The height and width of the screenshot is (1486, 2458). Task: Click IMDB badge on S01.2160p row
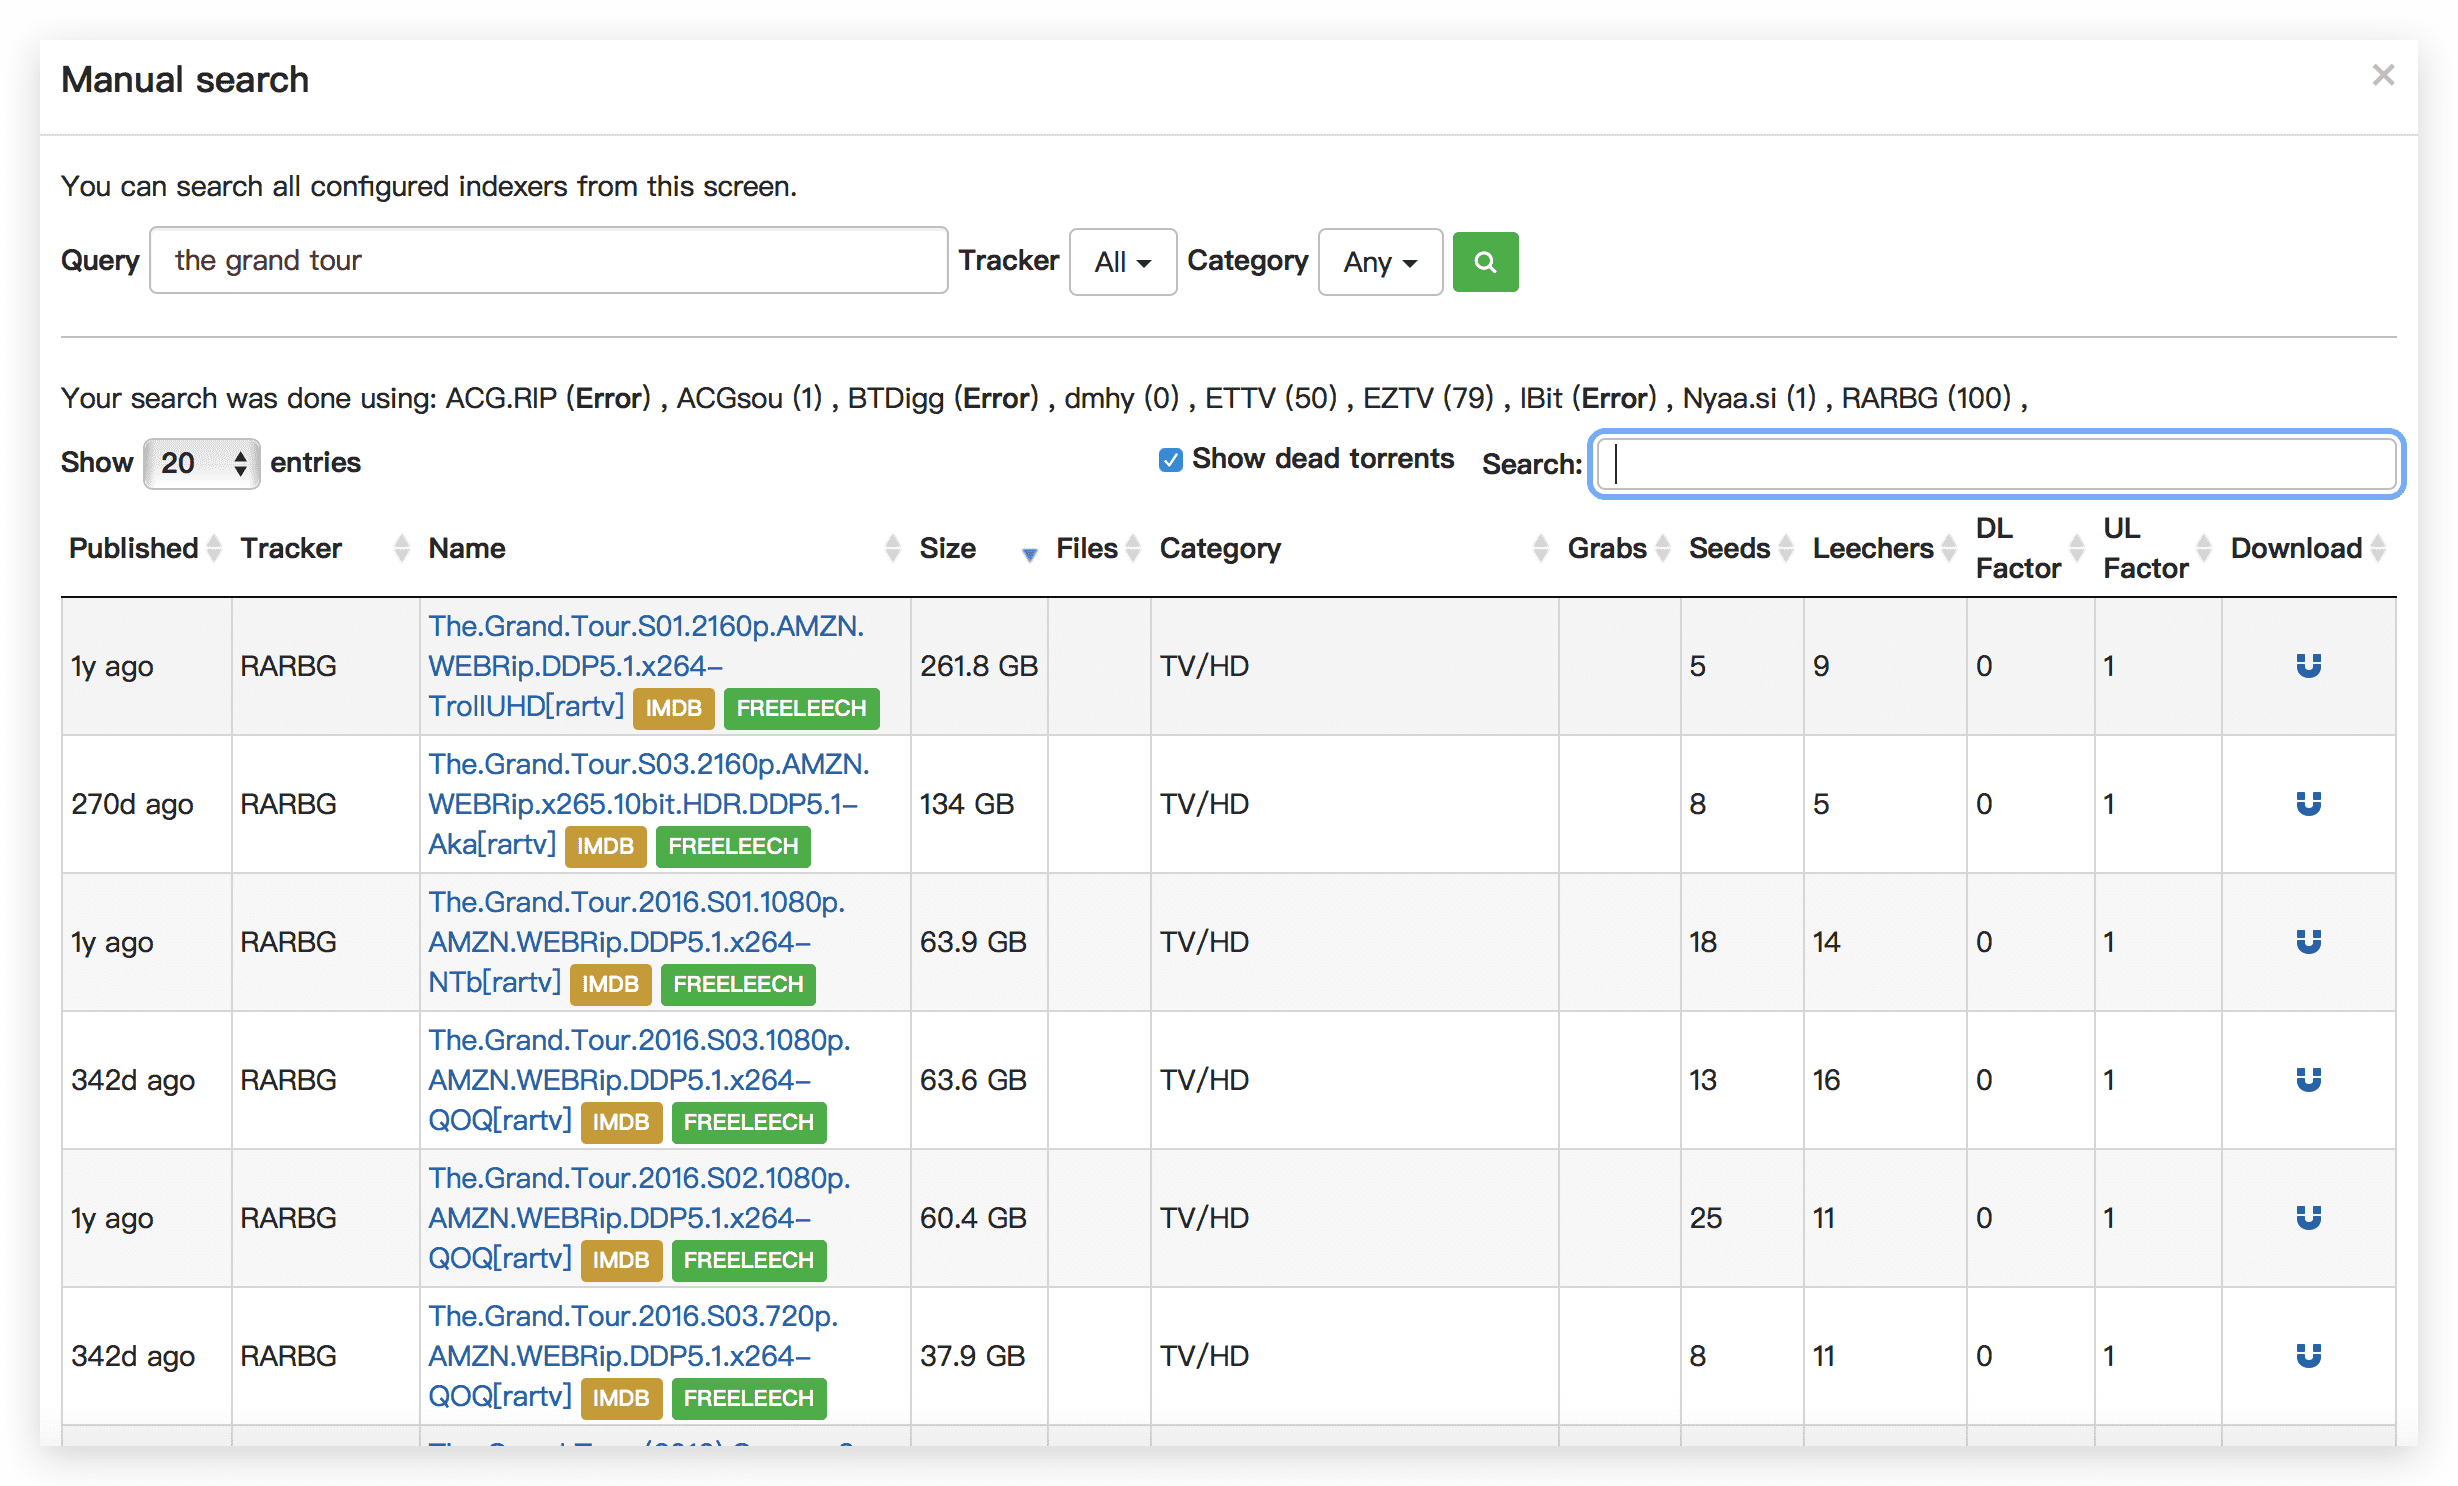[x=674, y=708]
